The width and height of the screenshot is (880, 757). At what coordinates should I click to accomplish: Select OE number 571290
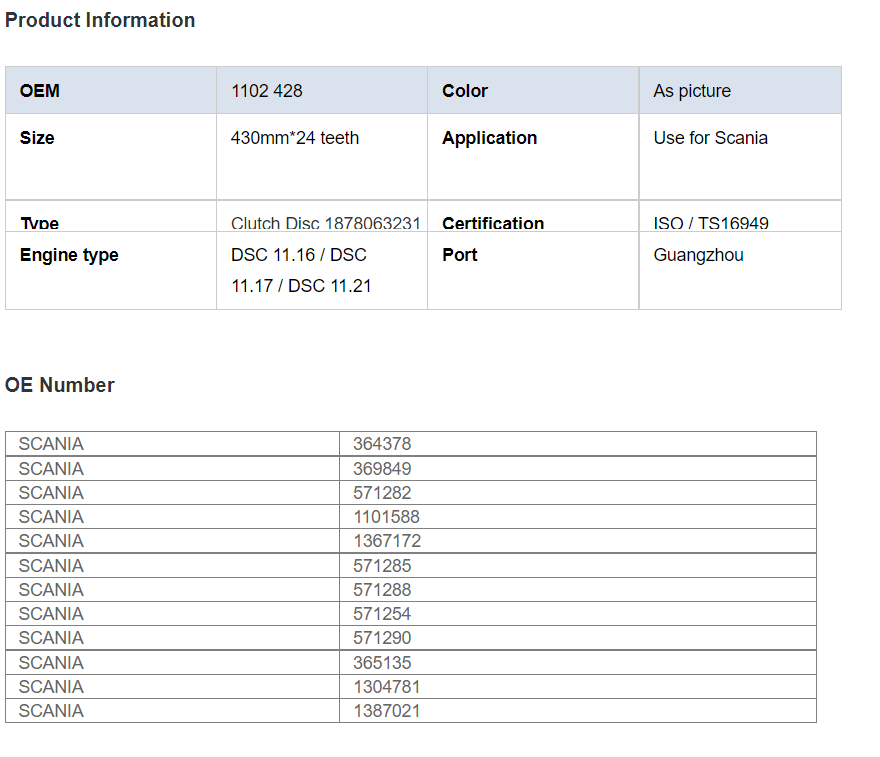[382, 638]
